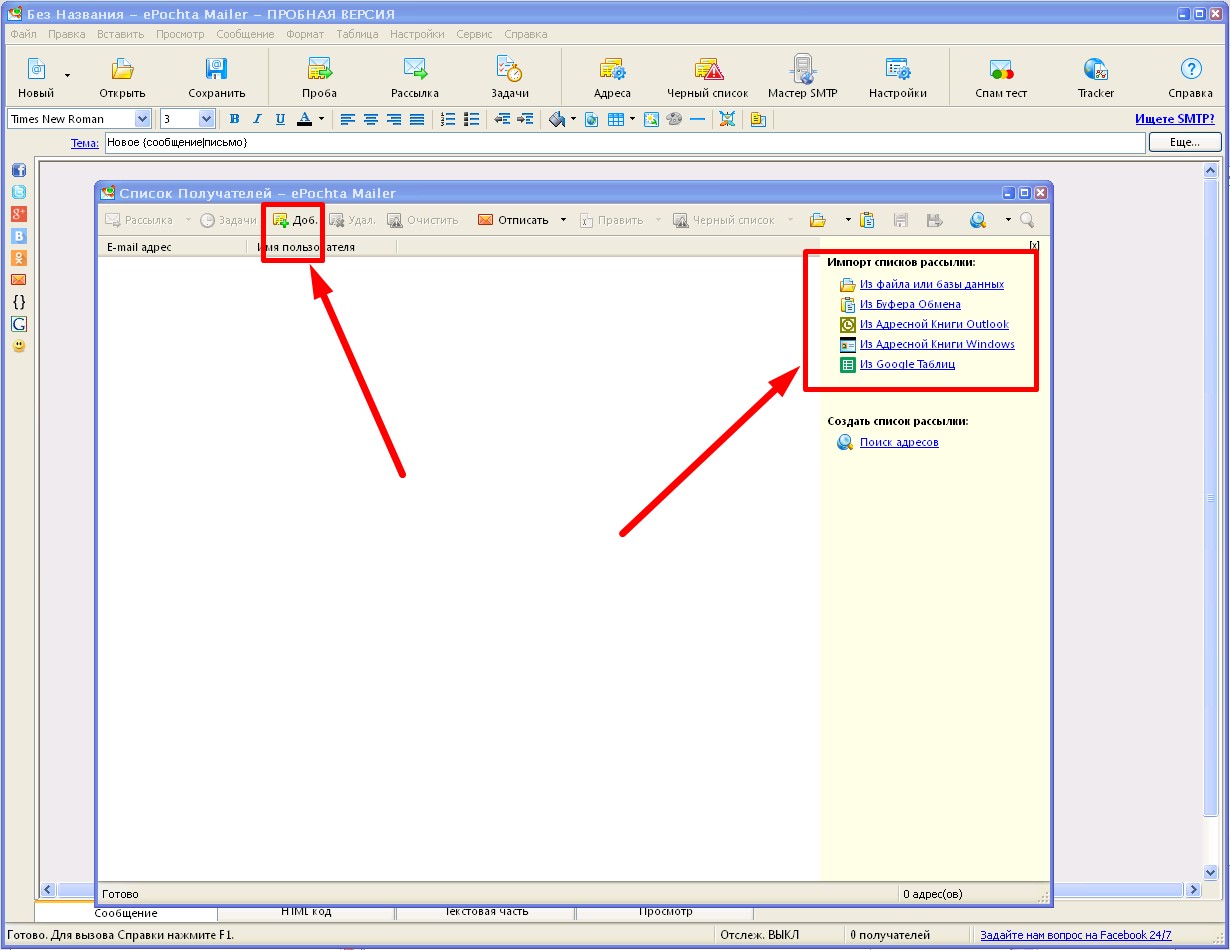Click Отписать in recipients toolbar
This screenshot has width=1230, height=950.
[514, 220]
